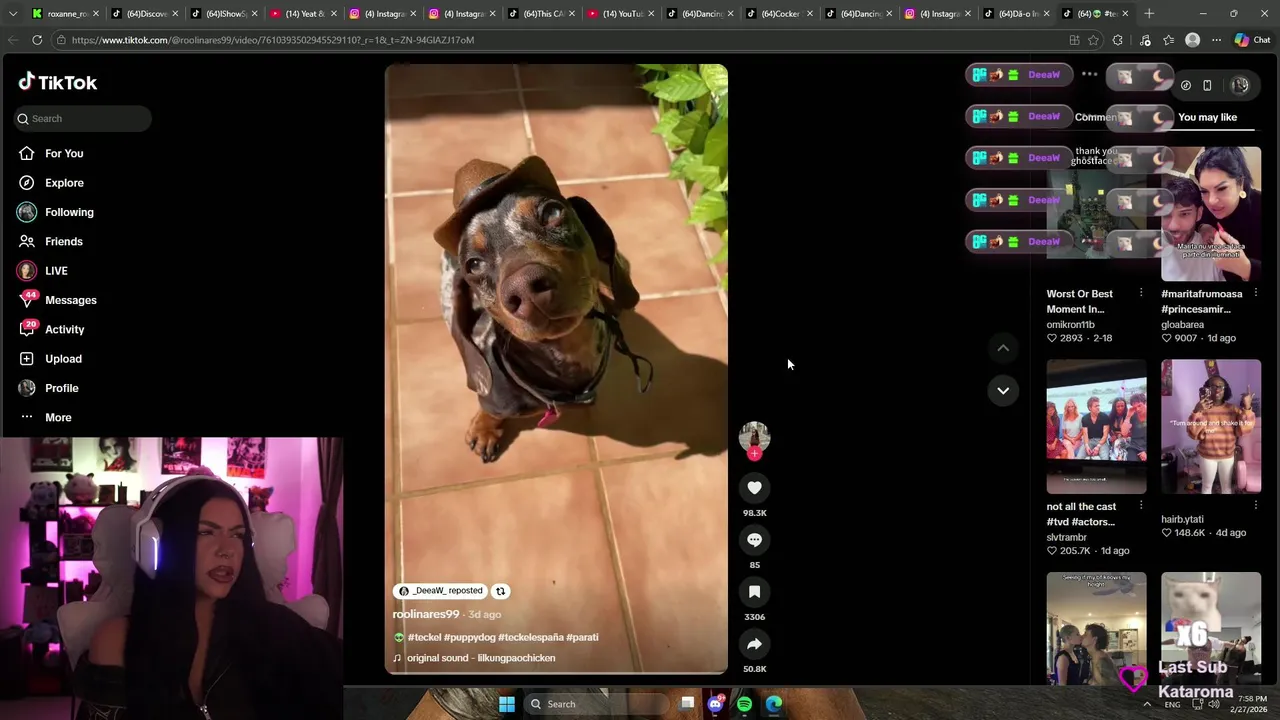Open options menu for Worst Or Best Moment
Viewport: 1280px width, 720px height.
coord(1141,293)
